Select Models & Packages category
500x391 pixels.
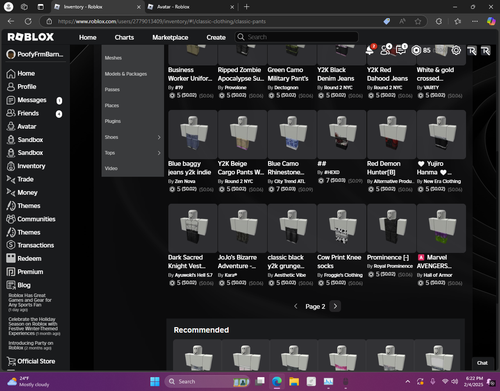click(x=126, y=74)
